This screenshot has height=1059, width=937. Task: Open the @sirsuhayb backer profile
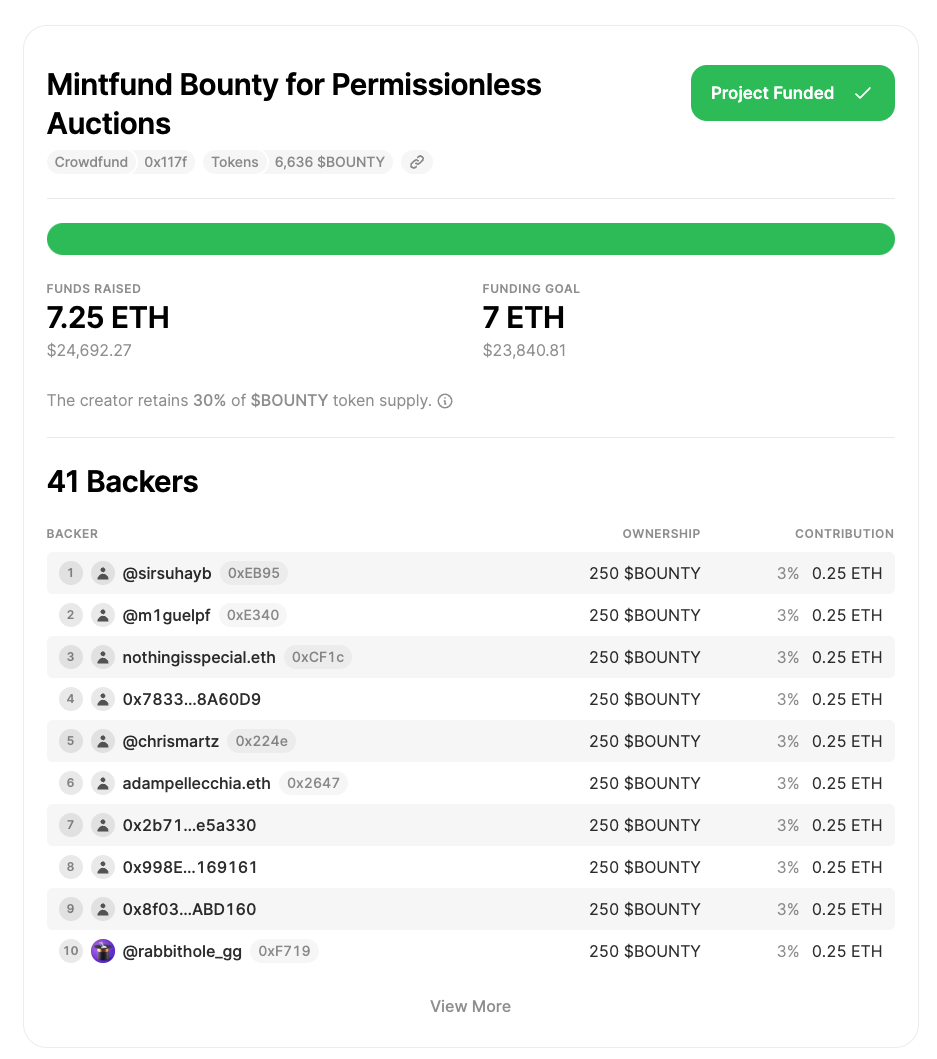(167, 573)
